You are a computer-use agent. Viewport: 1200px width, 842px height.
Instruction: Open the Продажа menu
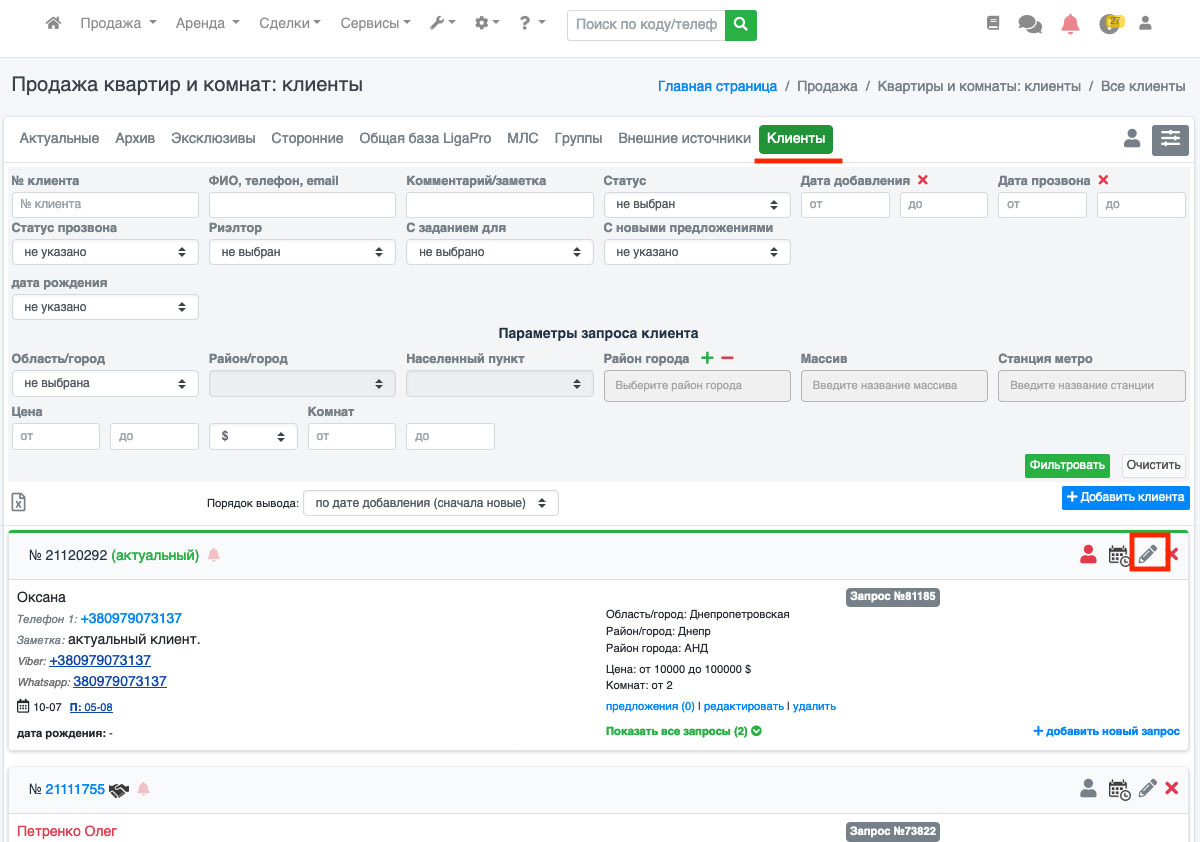click(118, 23)
